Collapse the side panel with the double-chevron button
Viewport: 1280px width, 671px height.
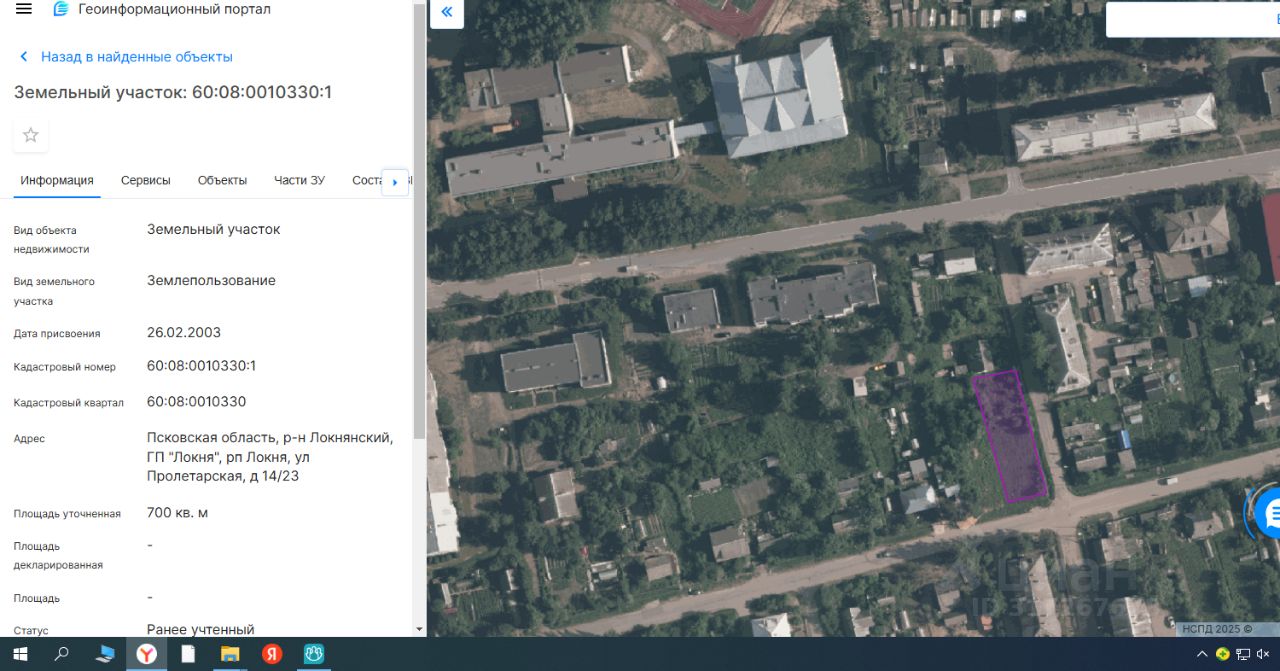446,12
